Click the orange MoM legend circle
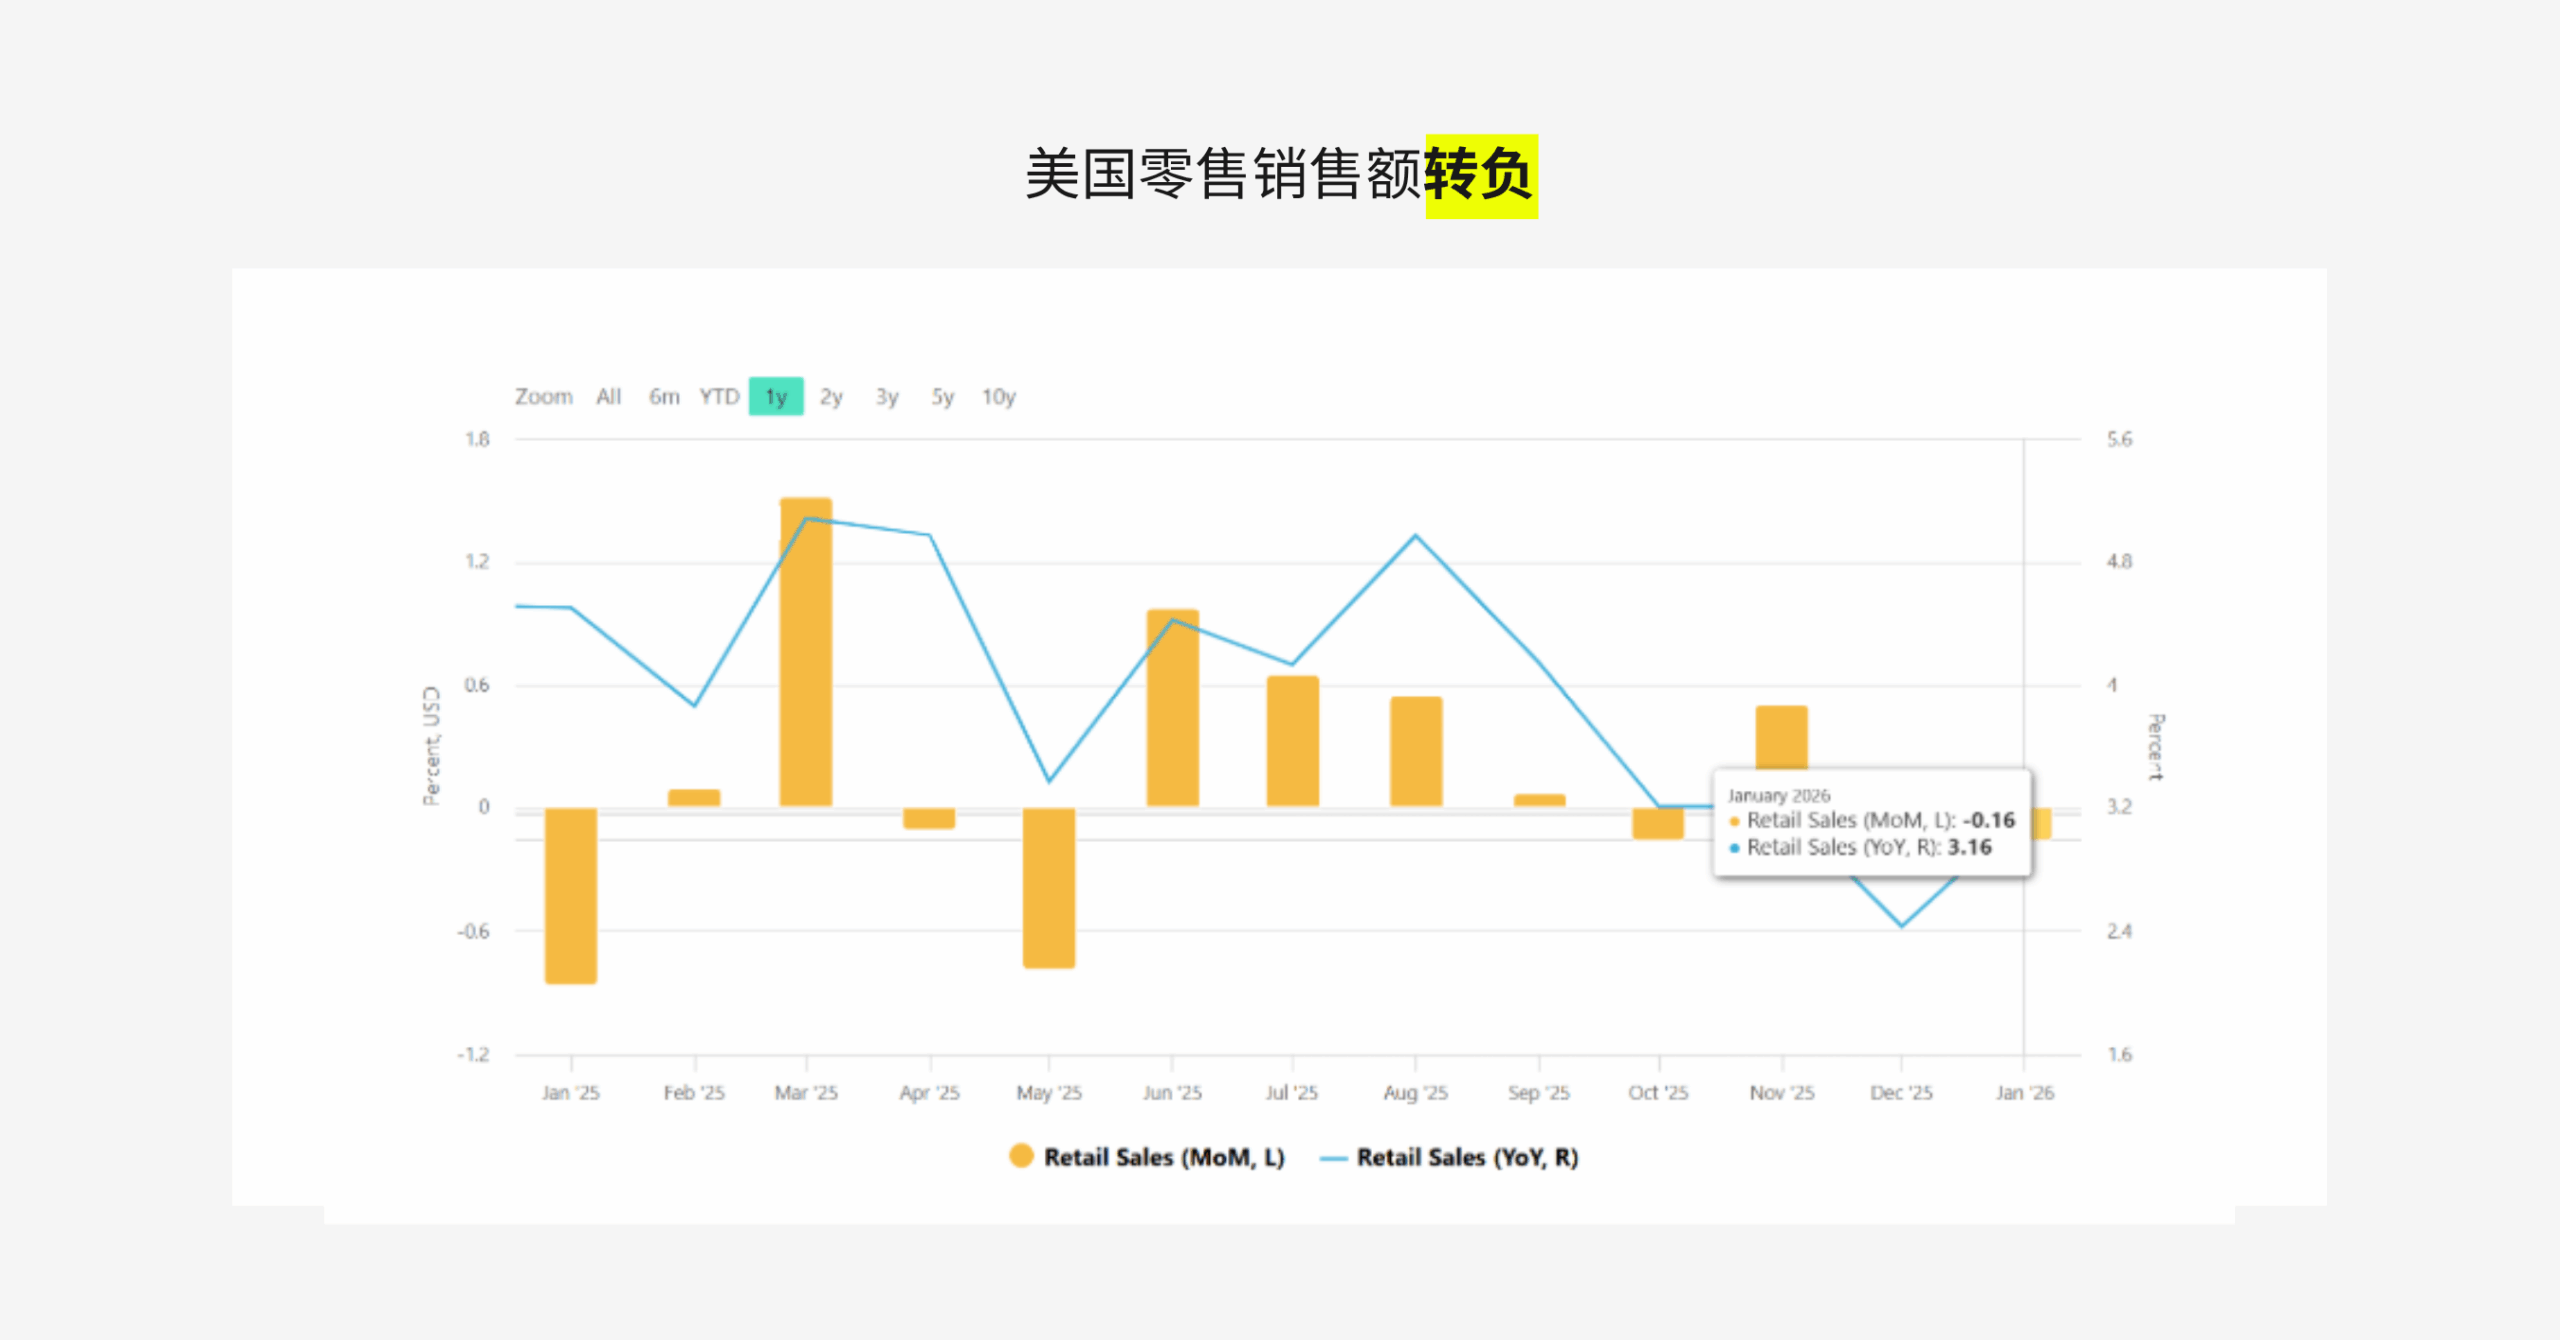Screen dimensions: 2560x1340 point(1021,1156)
